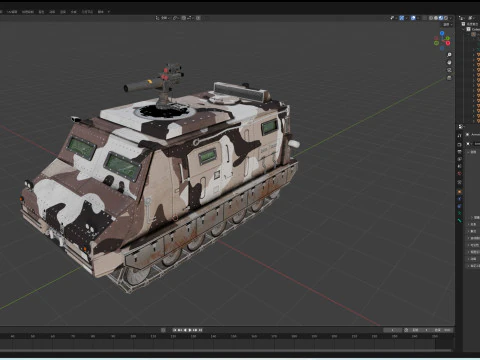Open the orange Object properties tab
Viewport: 480px width, 360px height.
(x=459, y=192)
